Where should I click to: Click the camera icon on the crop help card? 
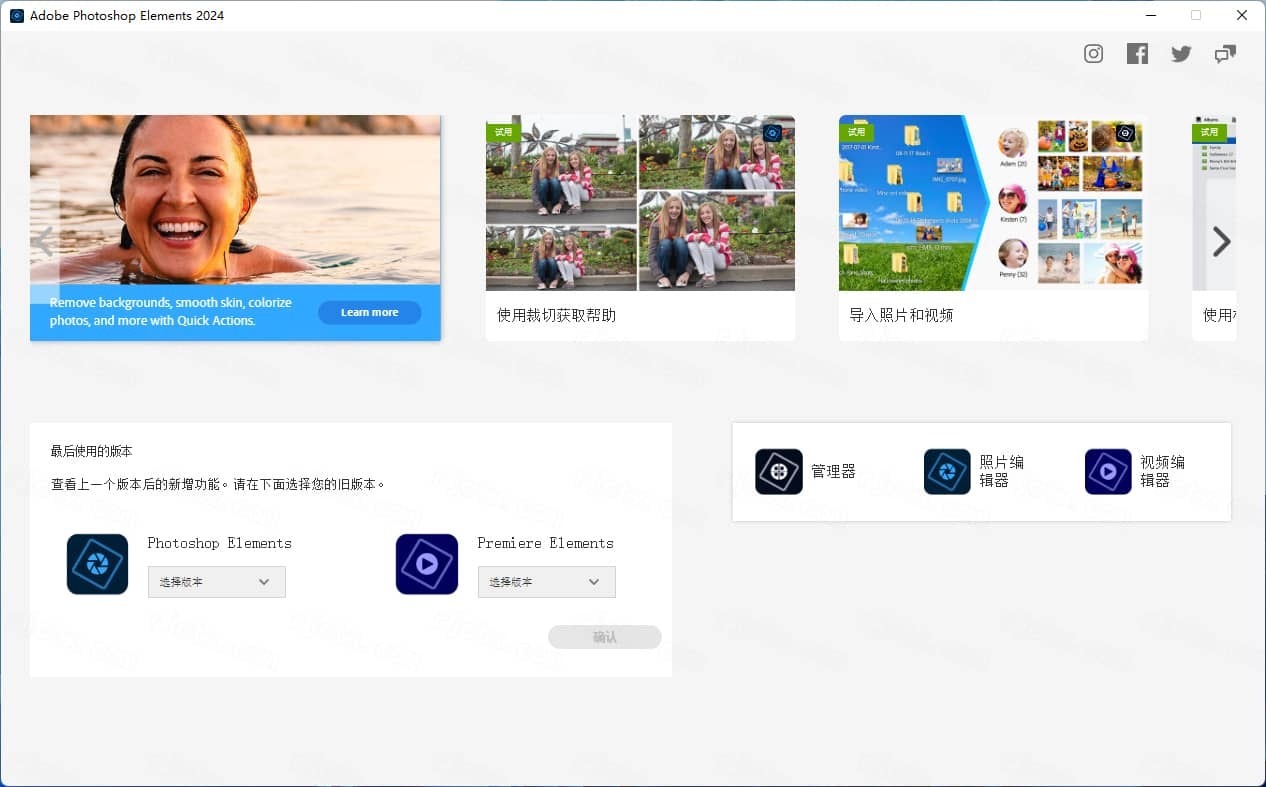click(772, 133)
